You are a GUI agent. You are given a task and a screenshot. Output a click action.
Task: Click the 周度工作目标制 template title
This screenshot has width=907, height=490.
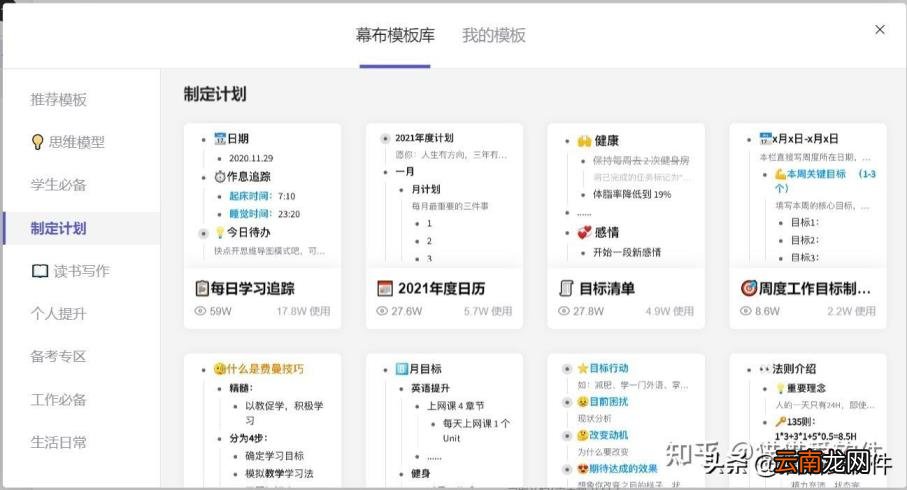(814, 288)
